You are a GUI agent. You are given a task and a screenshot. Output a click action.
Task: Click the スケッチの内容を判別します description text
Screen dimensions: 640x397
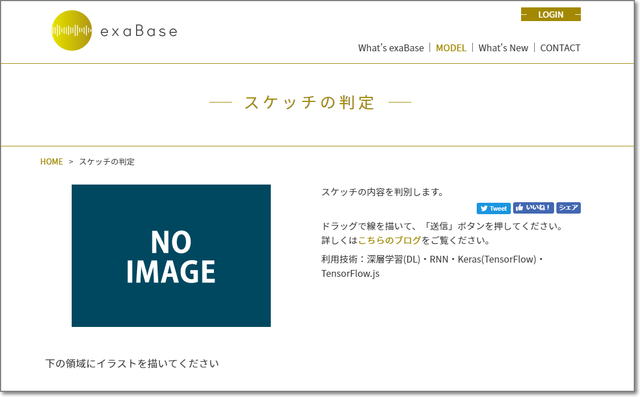coord(382,192)
